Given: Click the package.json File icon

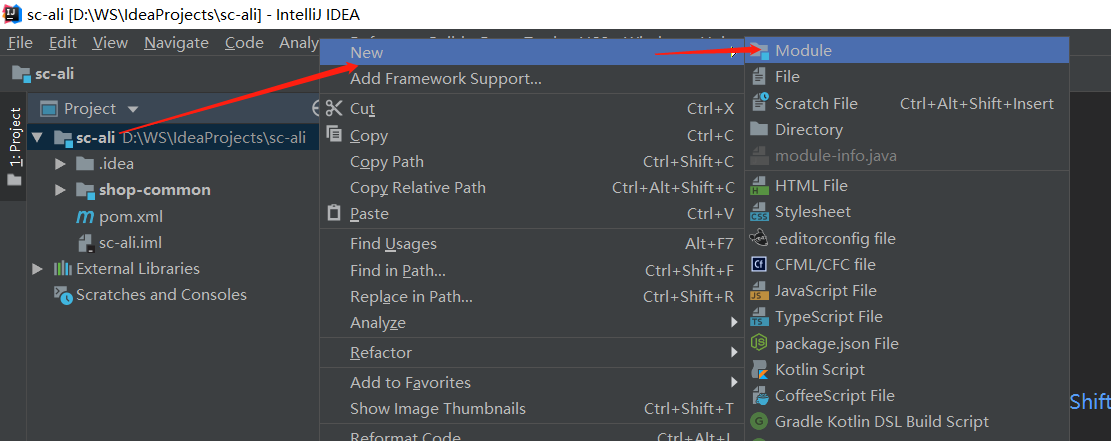Looking at the screenshot, I should [x=760, y=343].
